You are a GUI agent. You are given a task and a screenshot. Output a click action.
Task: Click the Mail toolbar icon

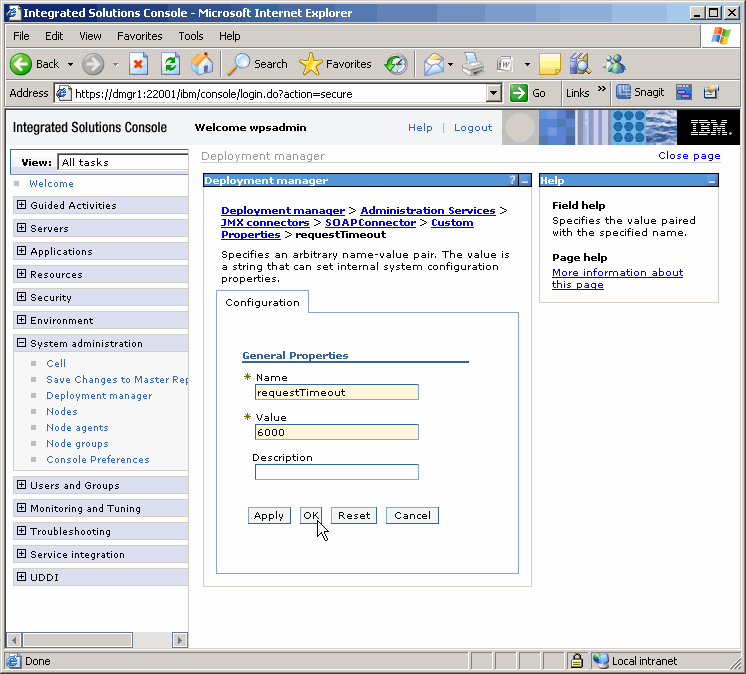click(x=433, y=64)
